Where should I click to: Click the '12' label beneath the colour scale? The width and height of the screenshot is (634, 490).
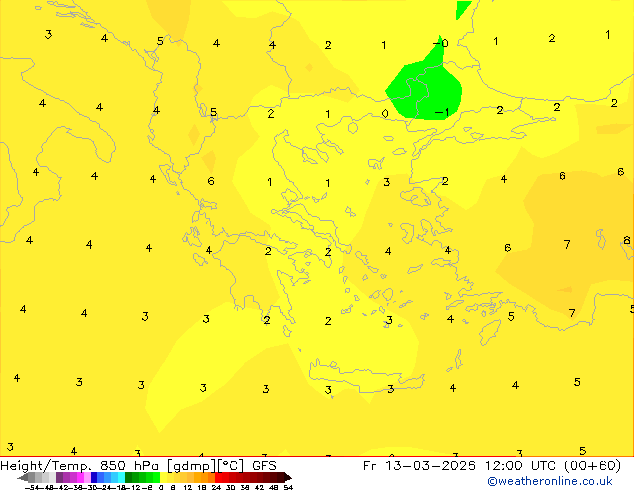[x=188, y=487]
